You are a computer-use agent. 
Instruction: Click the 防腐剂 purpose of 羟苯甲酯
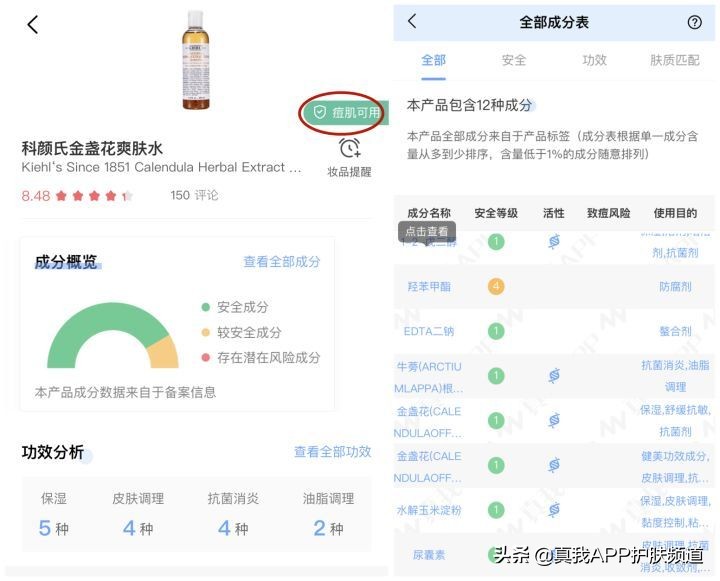coord(675,287)
